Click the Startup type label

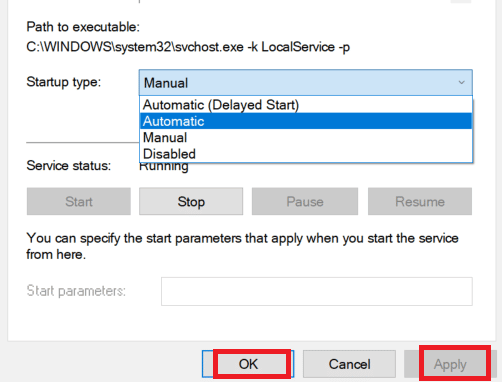click(63, 82)
